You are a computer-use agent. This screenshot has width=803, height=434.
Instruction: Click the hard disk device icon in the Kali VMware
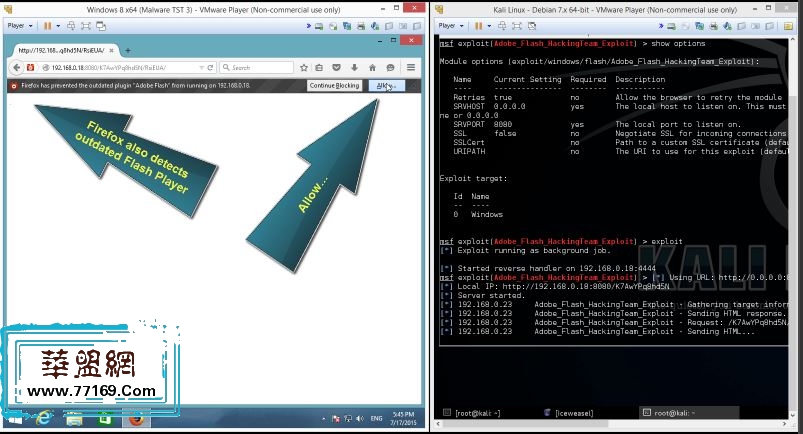(671, 26)
